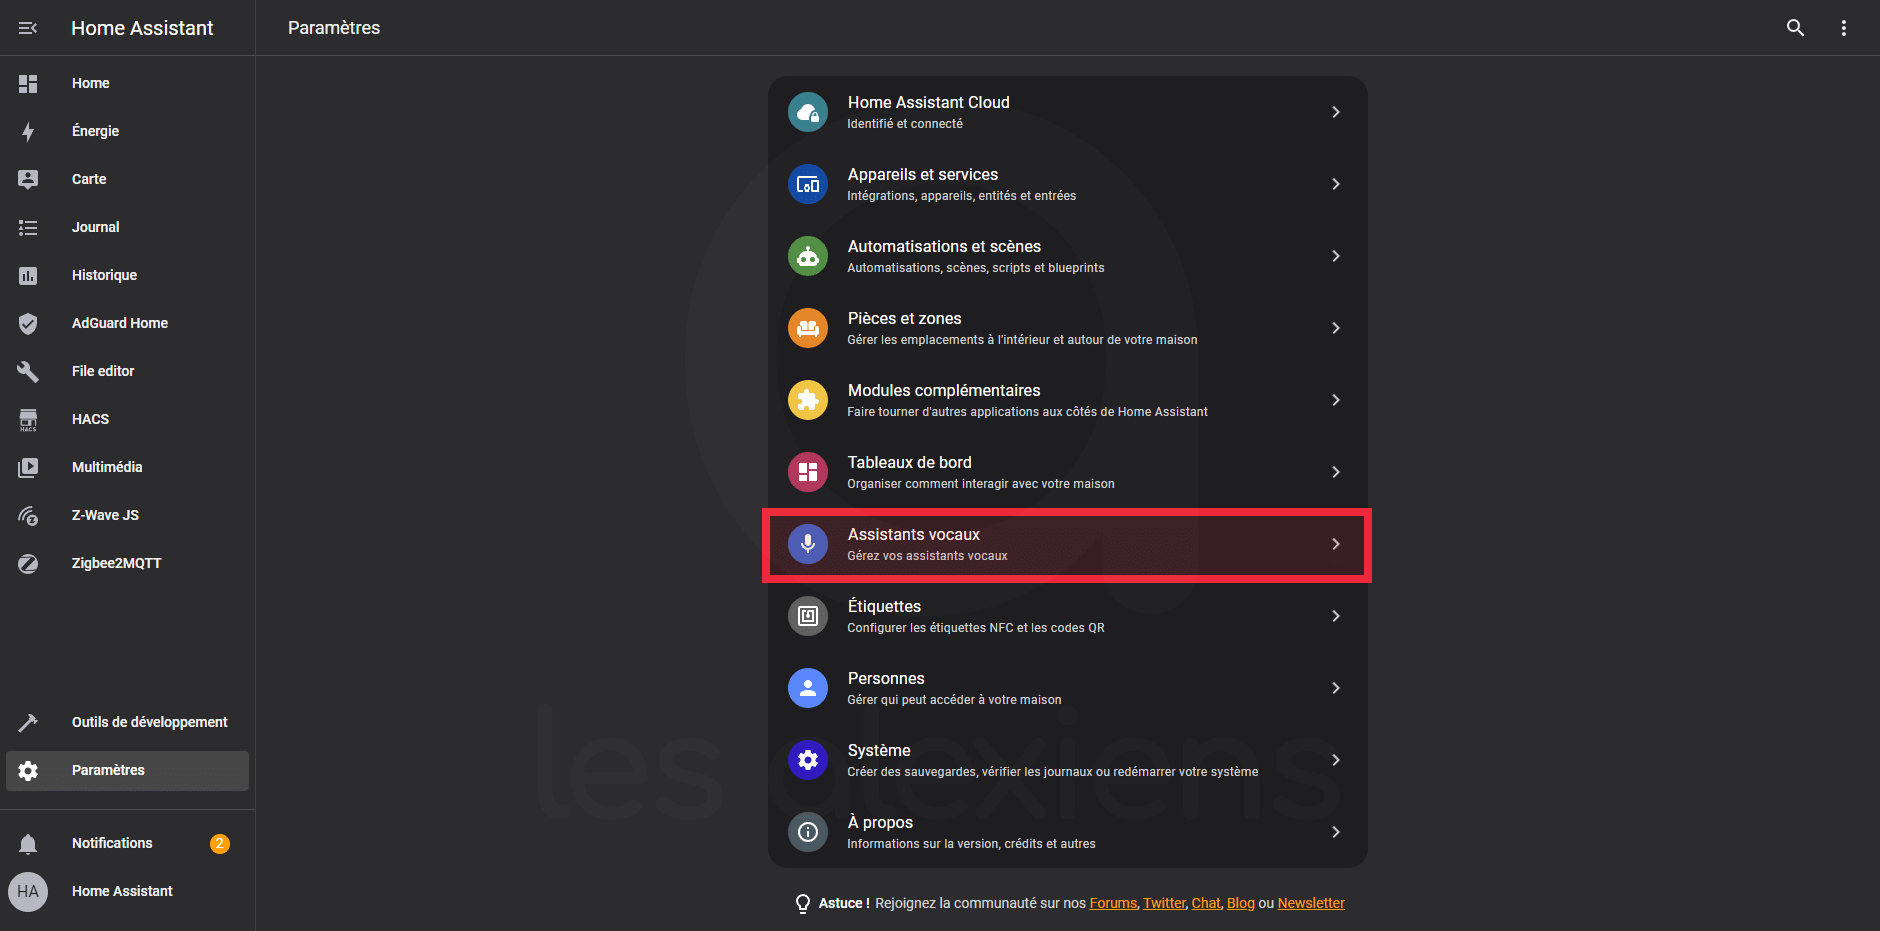Select HACS in the sidebar menu
Screen dimensions: 1880x931
click(127, 419)
